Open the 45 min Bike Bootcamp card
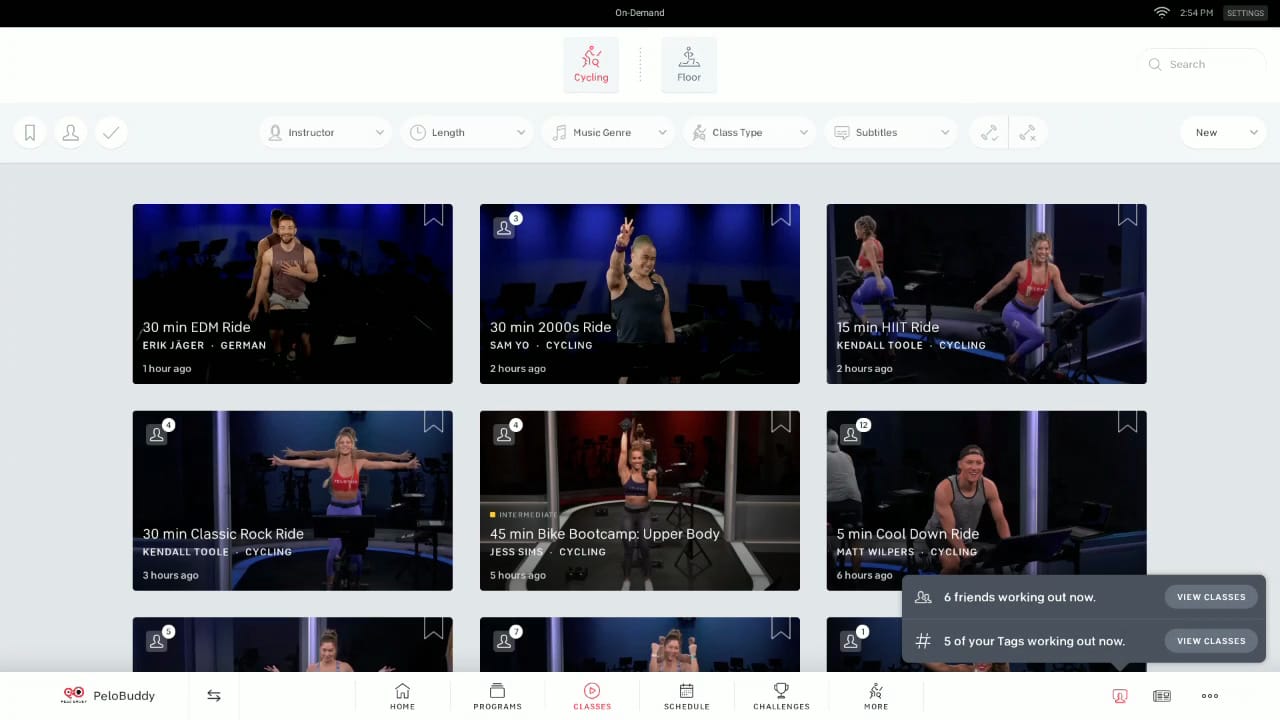 pyautogui.click(x=640, y=500)
